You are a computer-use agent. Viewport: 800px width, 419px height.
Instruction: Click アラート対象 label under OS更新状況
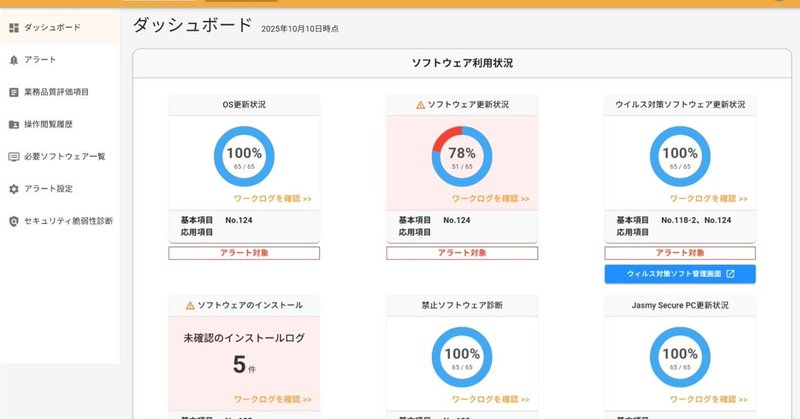[244, 253]
